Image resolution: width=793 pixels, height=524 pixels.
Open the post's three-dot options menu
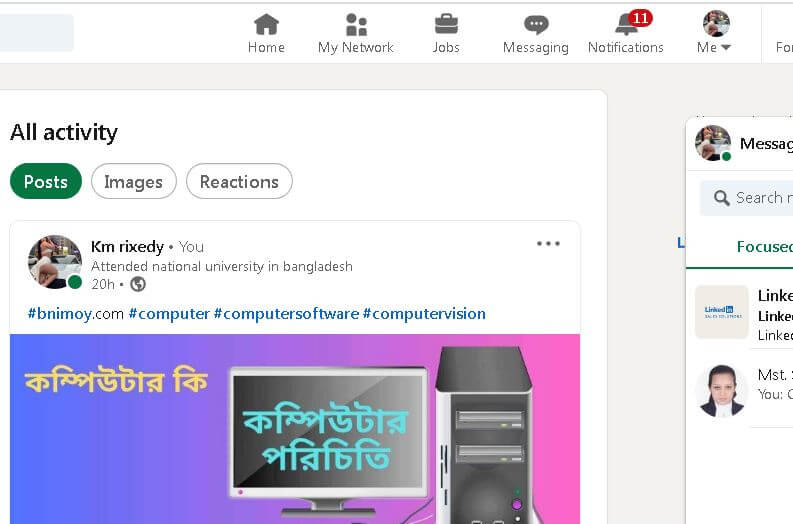tap(548, 243)
